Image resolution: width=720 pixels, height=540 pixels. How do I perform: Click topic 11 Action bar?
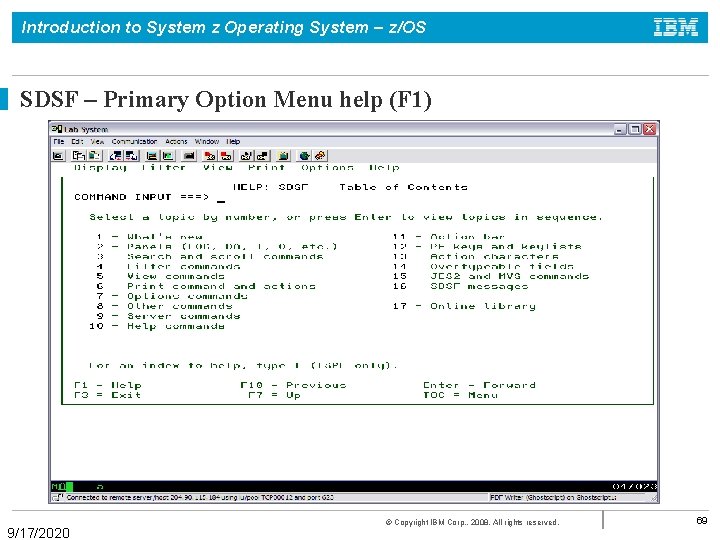tap(449, 237)
